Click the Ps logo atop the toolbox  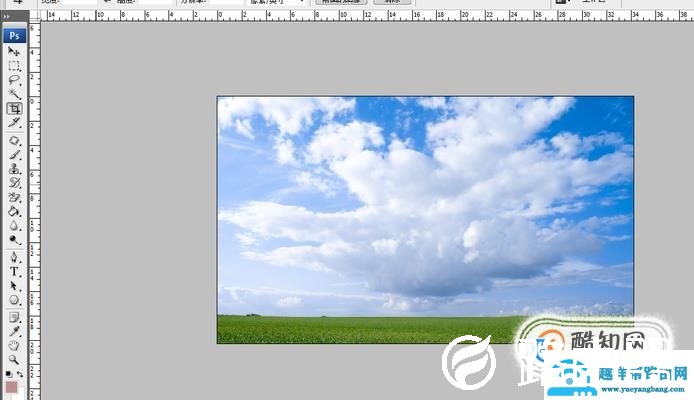[x=14, y=35]
